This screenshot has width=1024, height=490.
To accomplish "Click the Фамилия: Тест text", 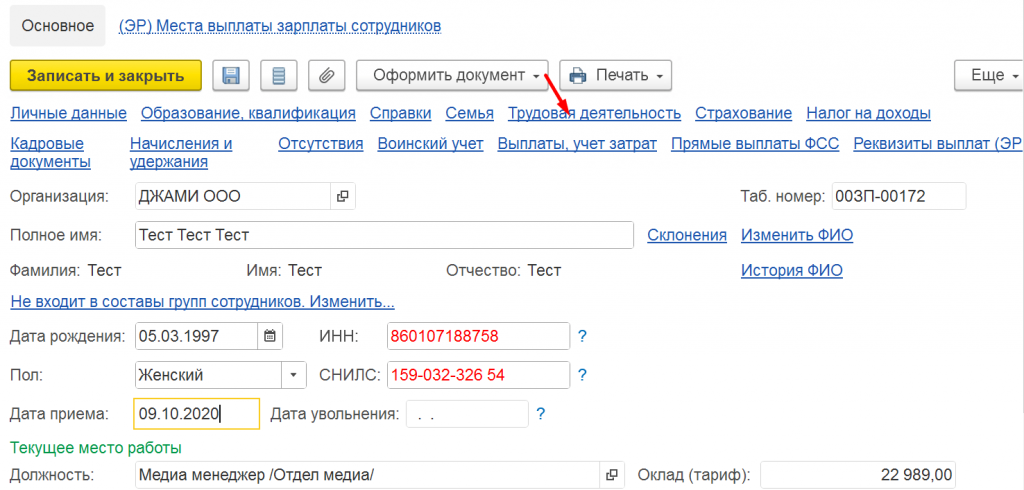I will (66, 270).
